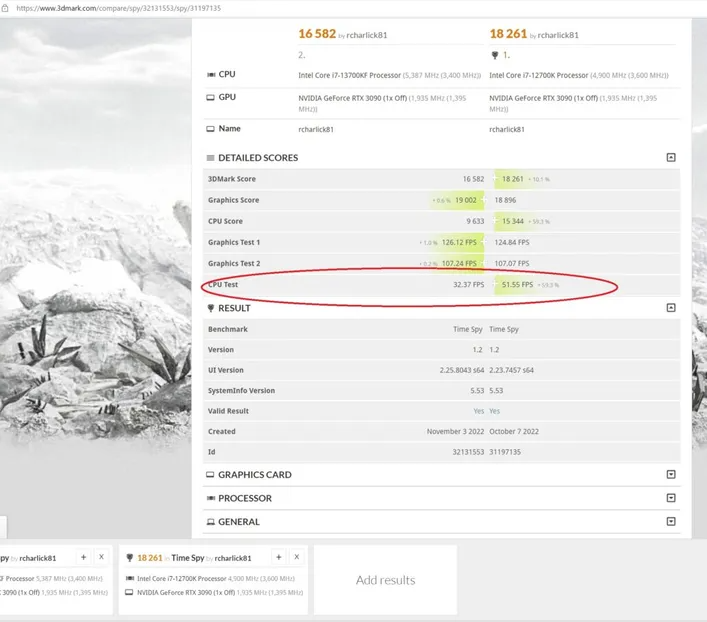Open the 16 582 score result
The height and width of the screenshot is (622, 707).
point(317,34)
